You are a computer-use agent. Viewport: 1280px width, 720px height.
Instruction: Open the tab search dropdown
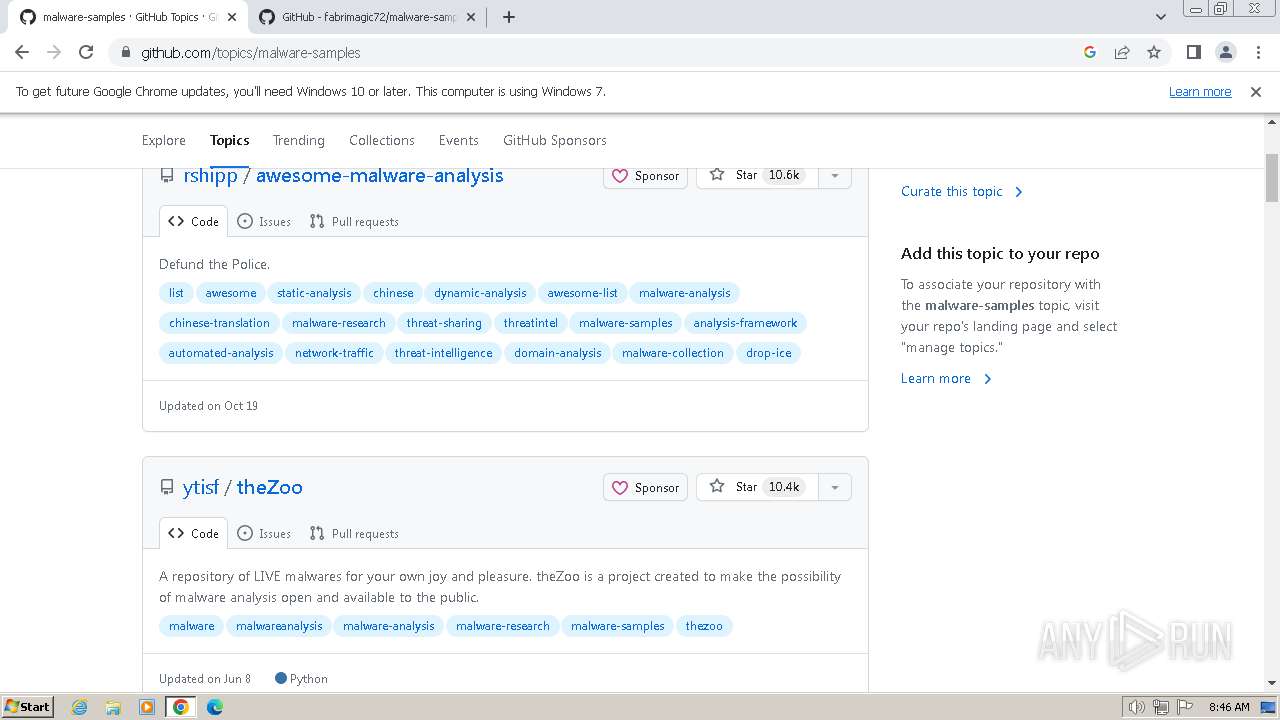[1160, 17]
